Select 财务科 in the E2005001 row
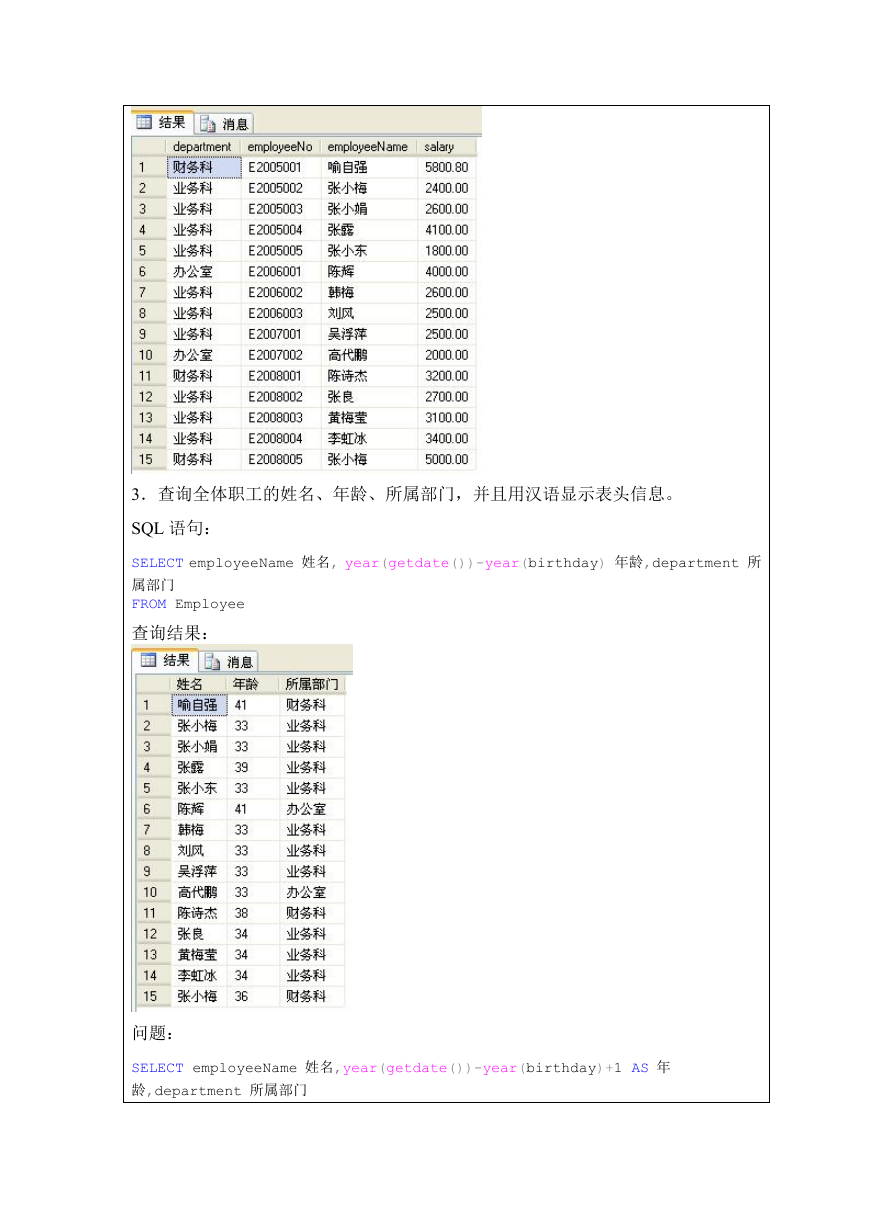 (203, 167)
